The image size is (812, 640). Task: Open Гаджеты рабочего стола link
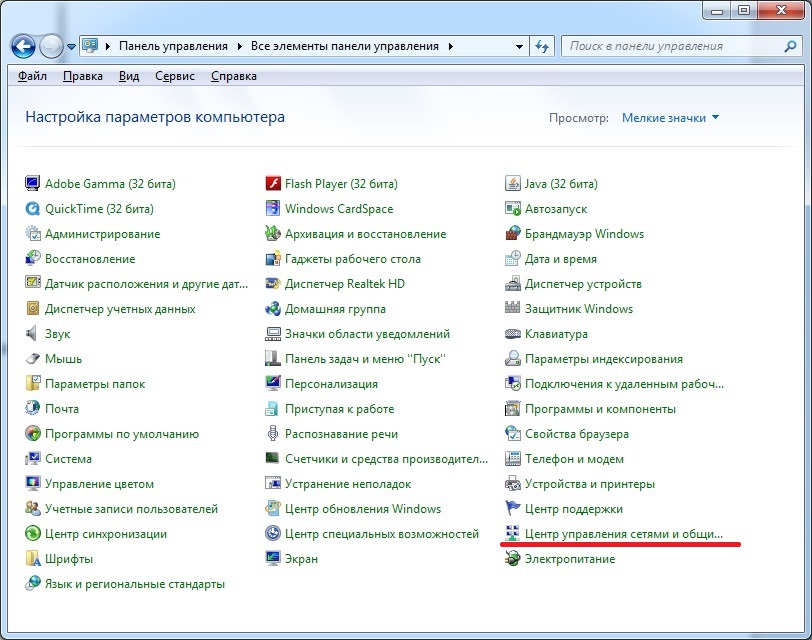[x=353, y=259]
